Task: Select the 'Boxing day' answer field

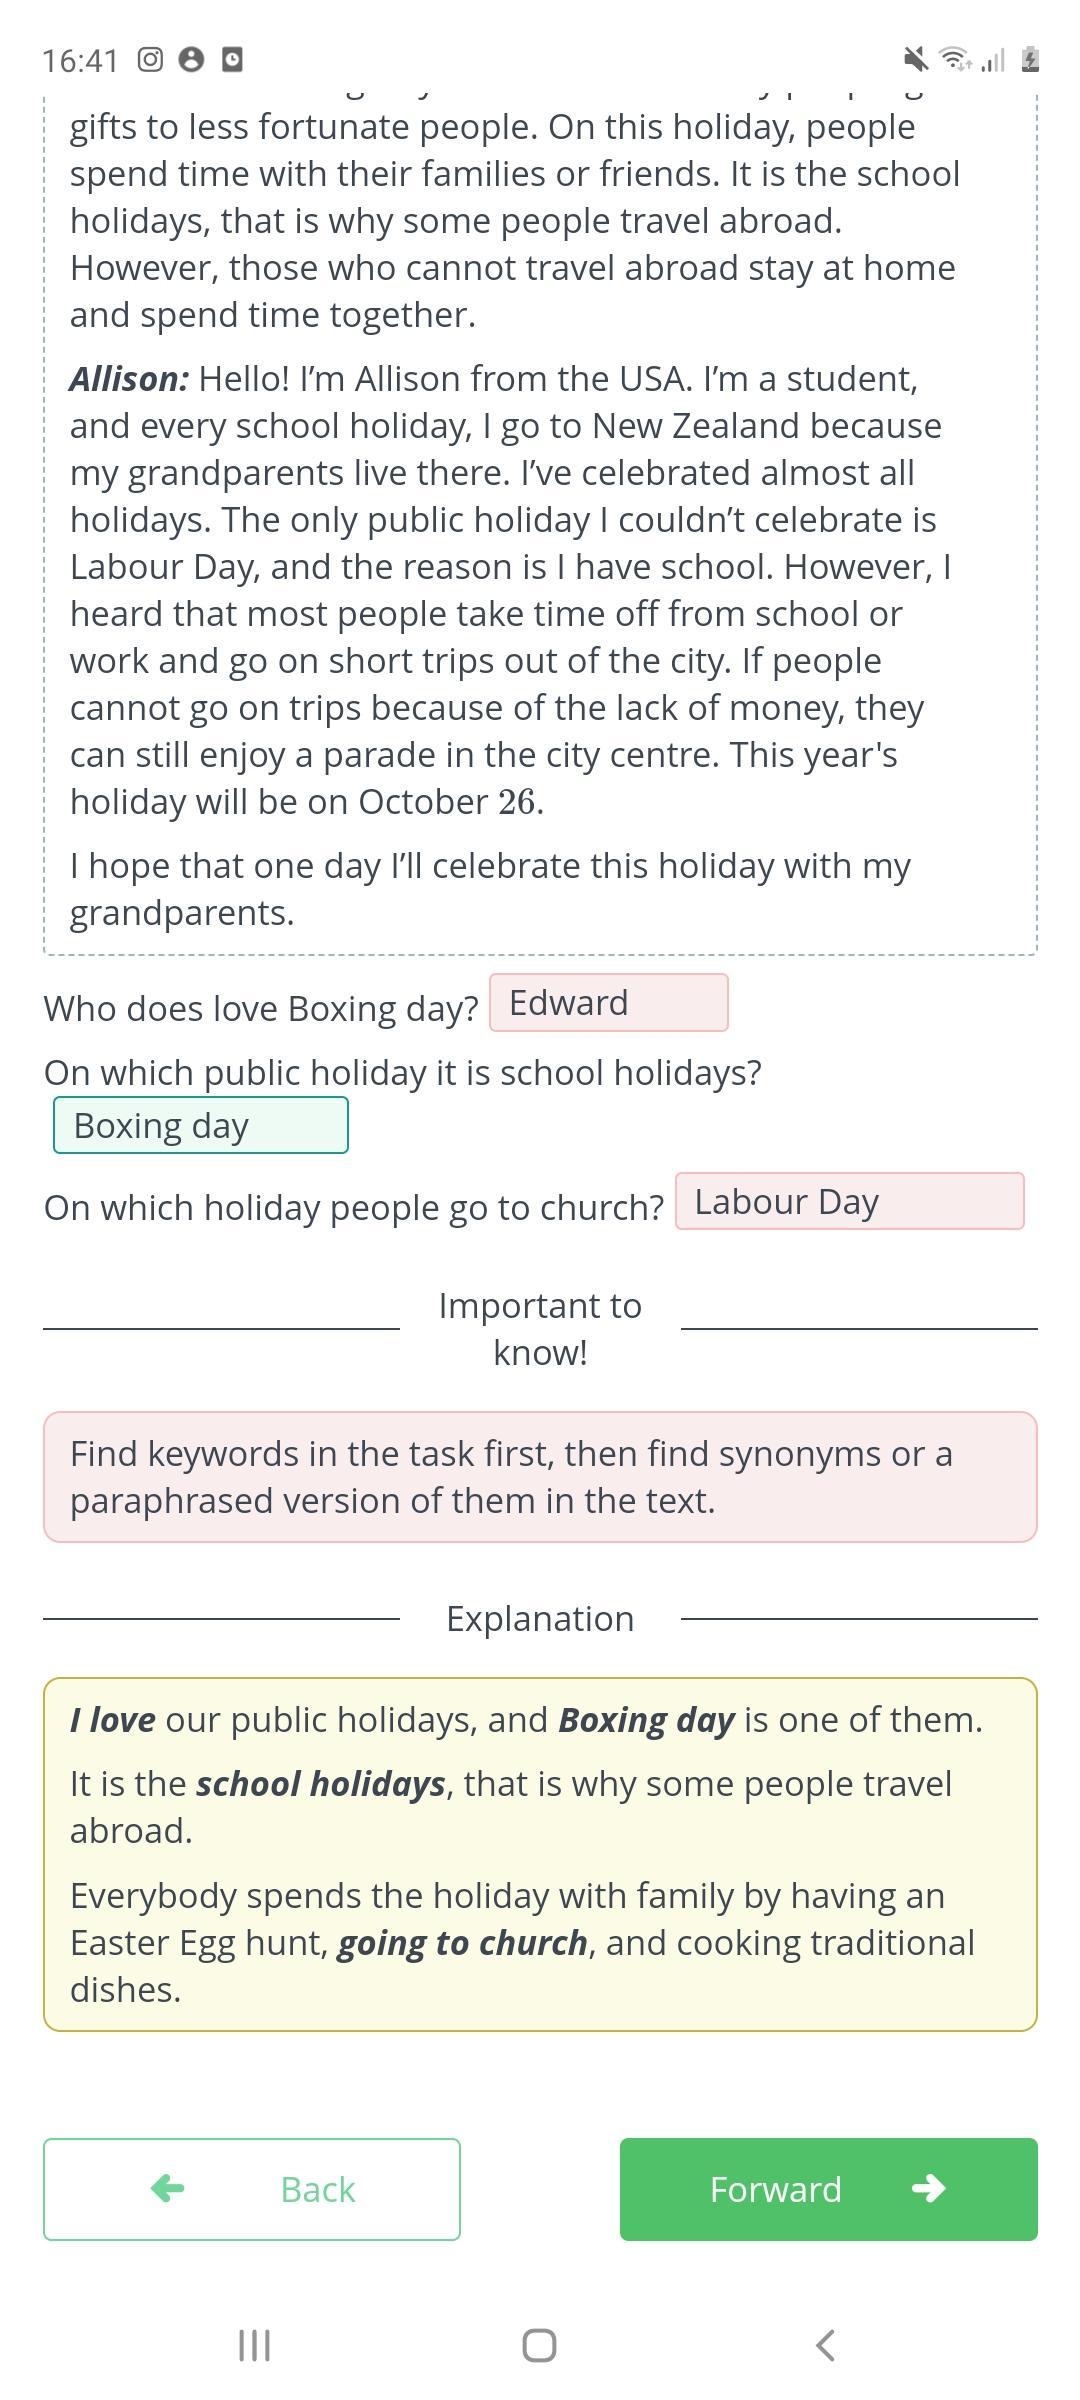Action: point(201,1126)
